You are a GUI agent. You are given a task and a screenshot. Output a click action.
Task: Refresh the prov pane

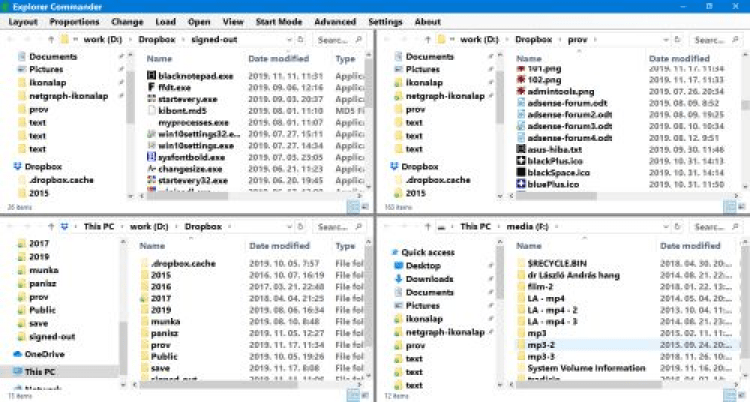tap(677, 39)
